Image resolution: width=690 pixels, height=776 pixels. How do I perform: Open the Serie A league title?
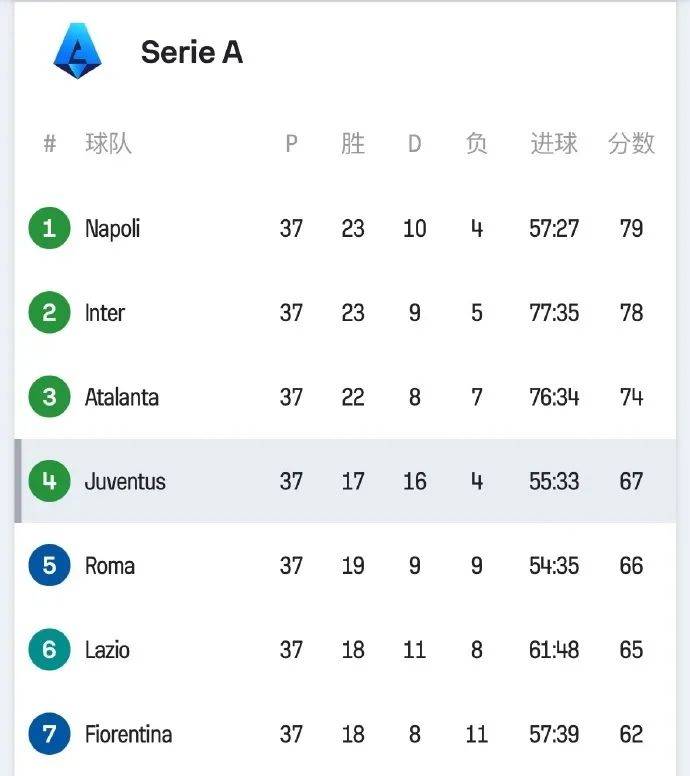coord(191,52)
